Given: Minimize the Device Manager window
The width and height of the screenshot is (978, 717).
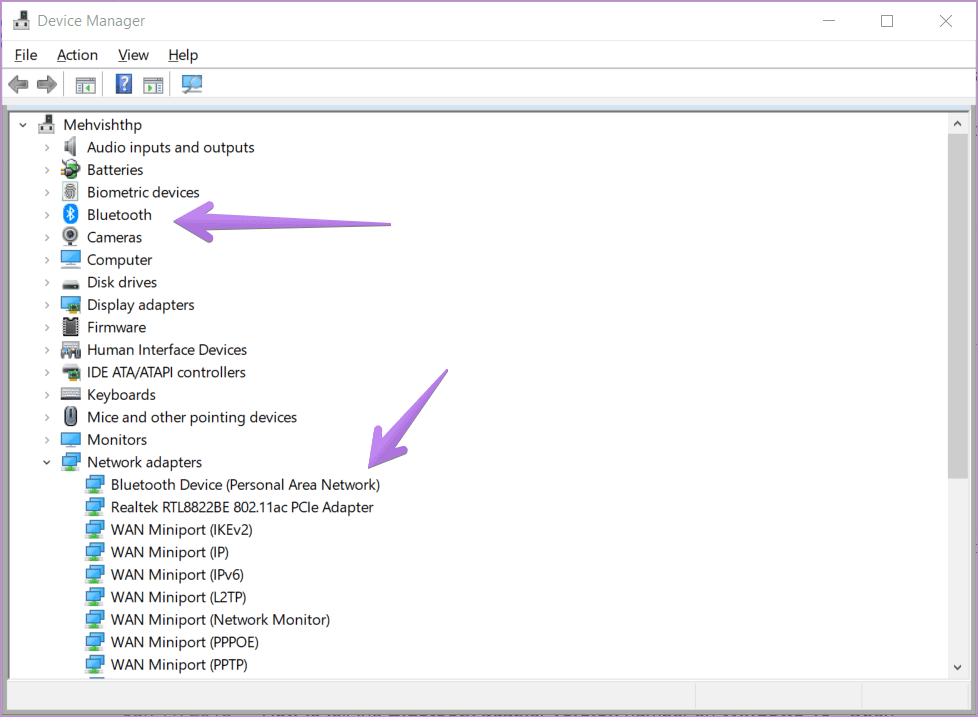Looking at the screenshot, I should pos(829,21).
